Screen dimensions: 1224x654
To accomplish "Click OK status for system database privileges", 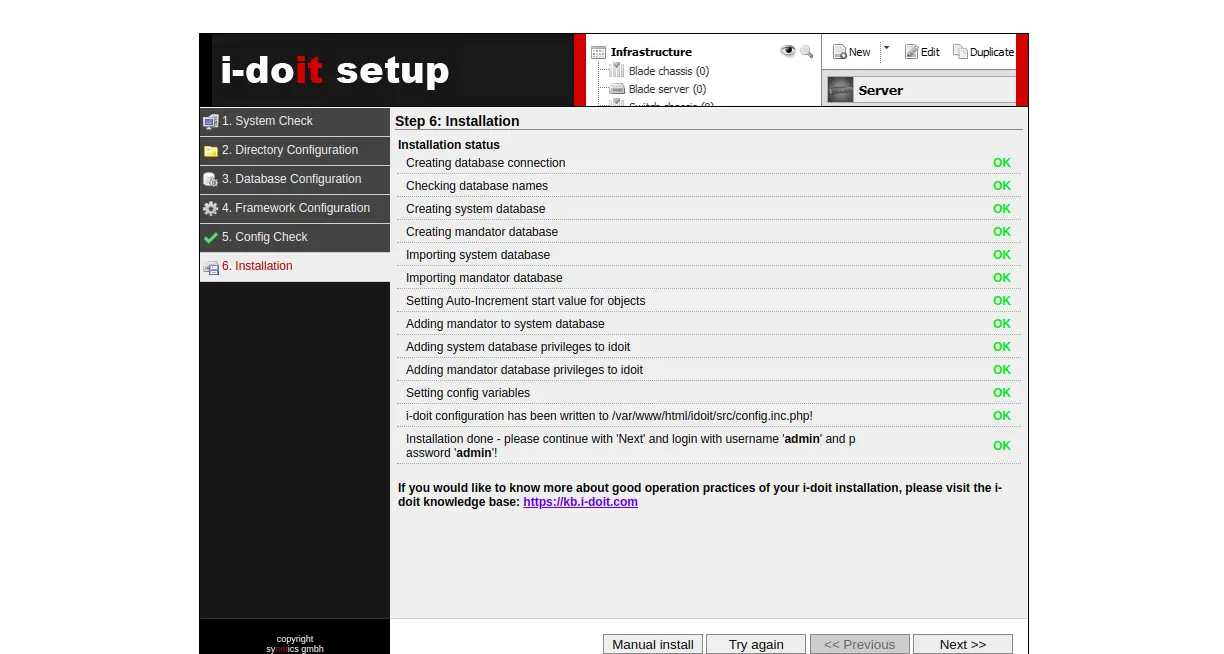I will 1002,347.
